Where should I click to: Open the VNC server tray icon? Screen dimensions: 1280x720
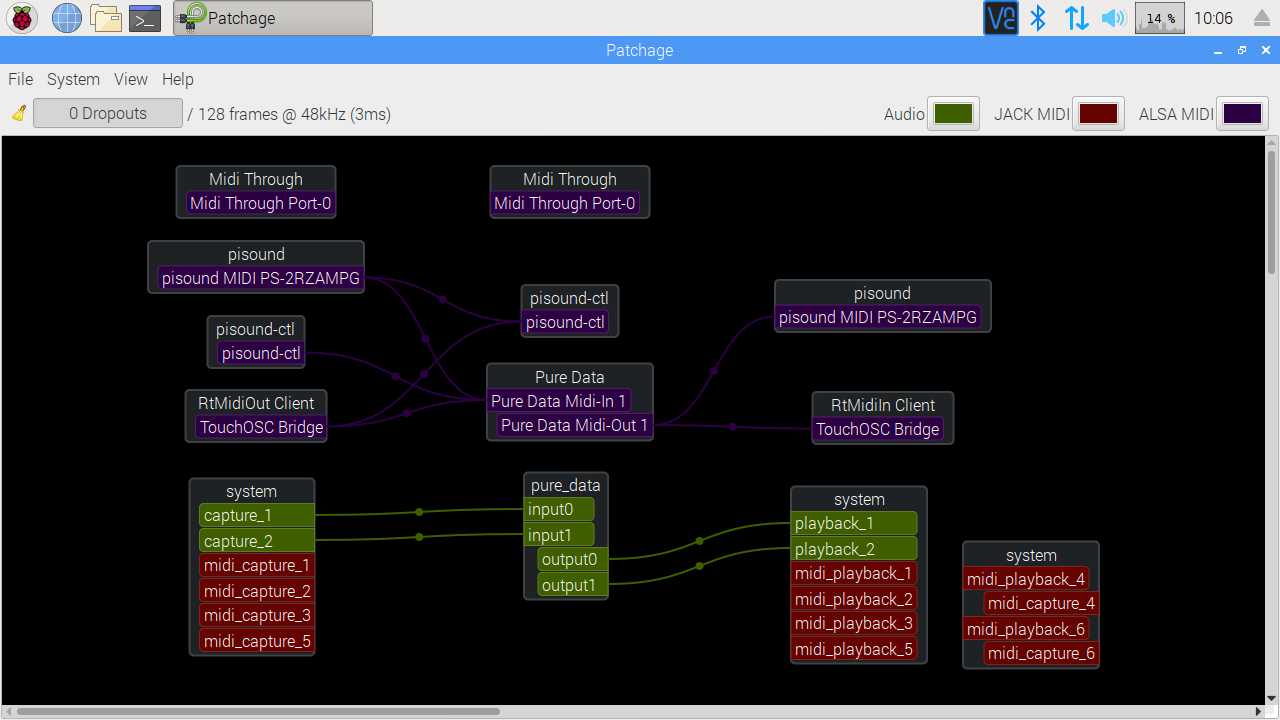pos(1000,18)
